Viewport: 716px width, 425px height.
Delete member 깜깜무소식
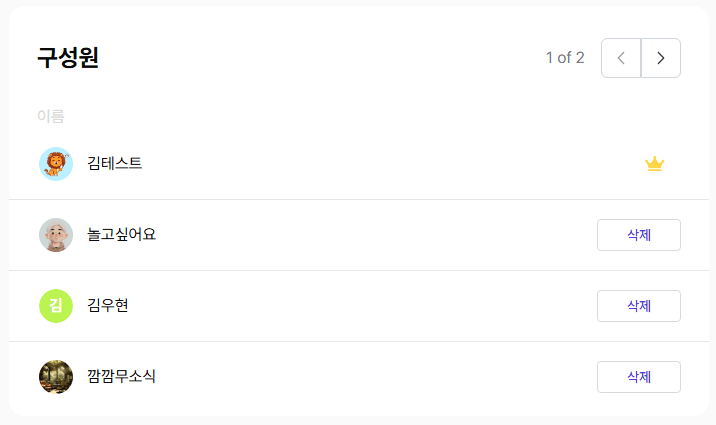click(x=638, y=377)
